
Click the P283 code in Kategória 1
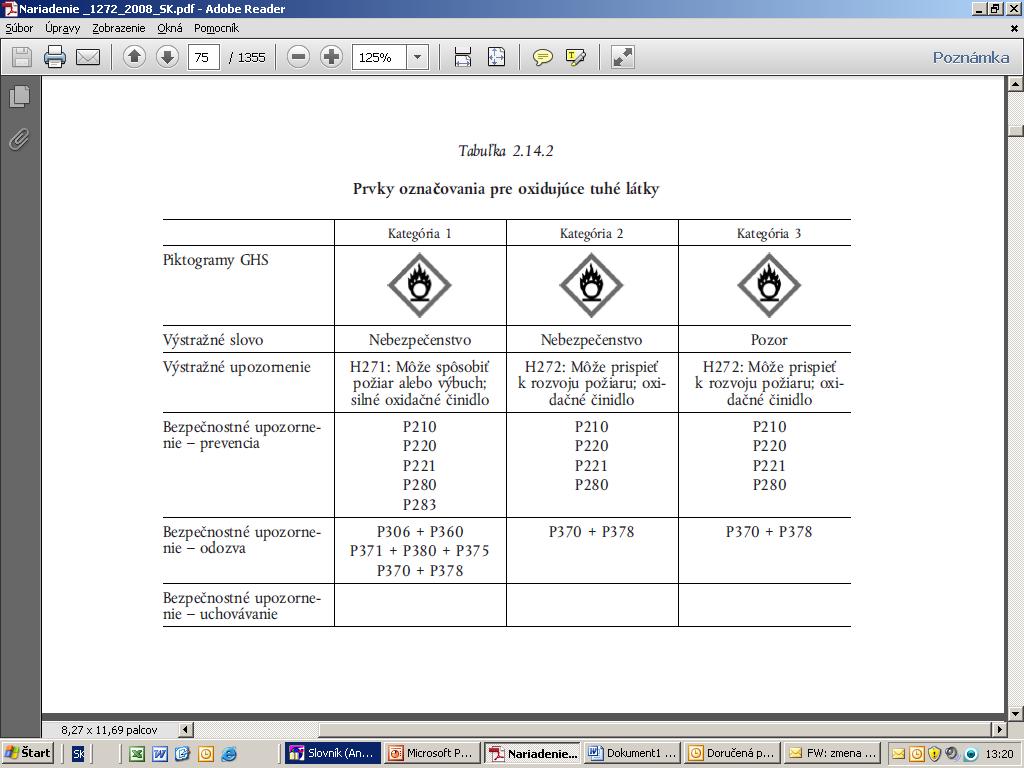point(419,505)
